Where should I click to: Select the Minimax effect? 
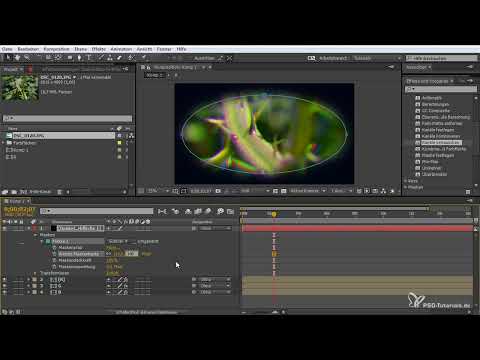(x=430, y=162)
